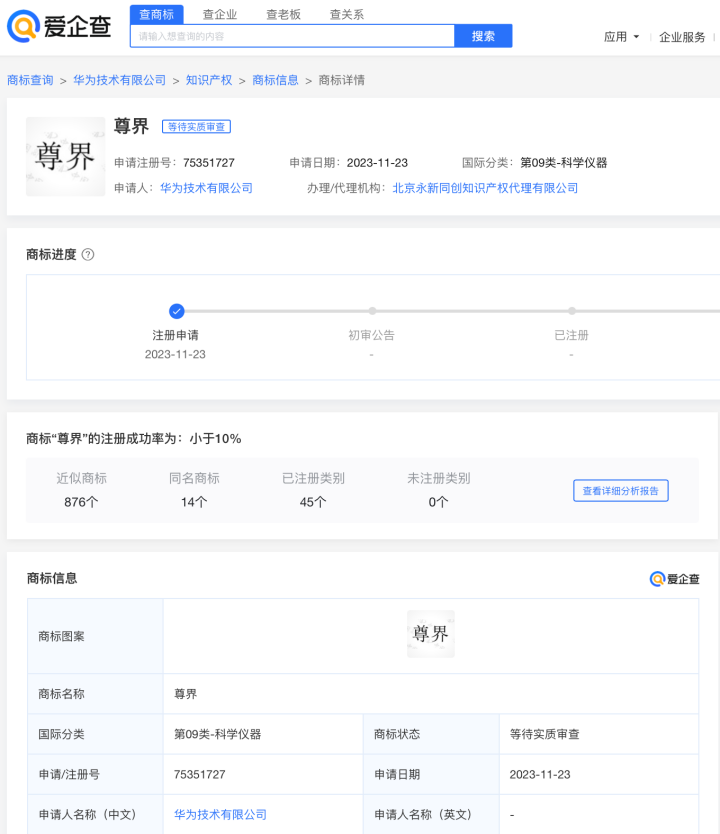720x834 pixels.
Task: Select the application number 75351727 in header
Action: point(208,163)
